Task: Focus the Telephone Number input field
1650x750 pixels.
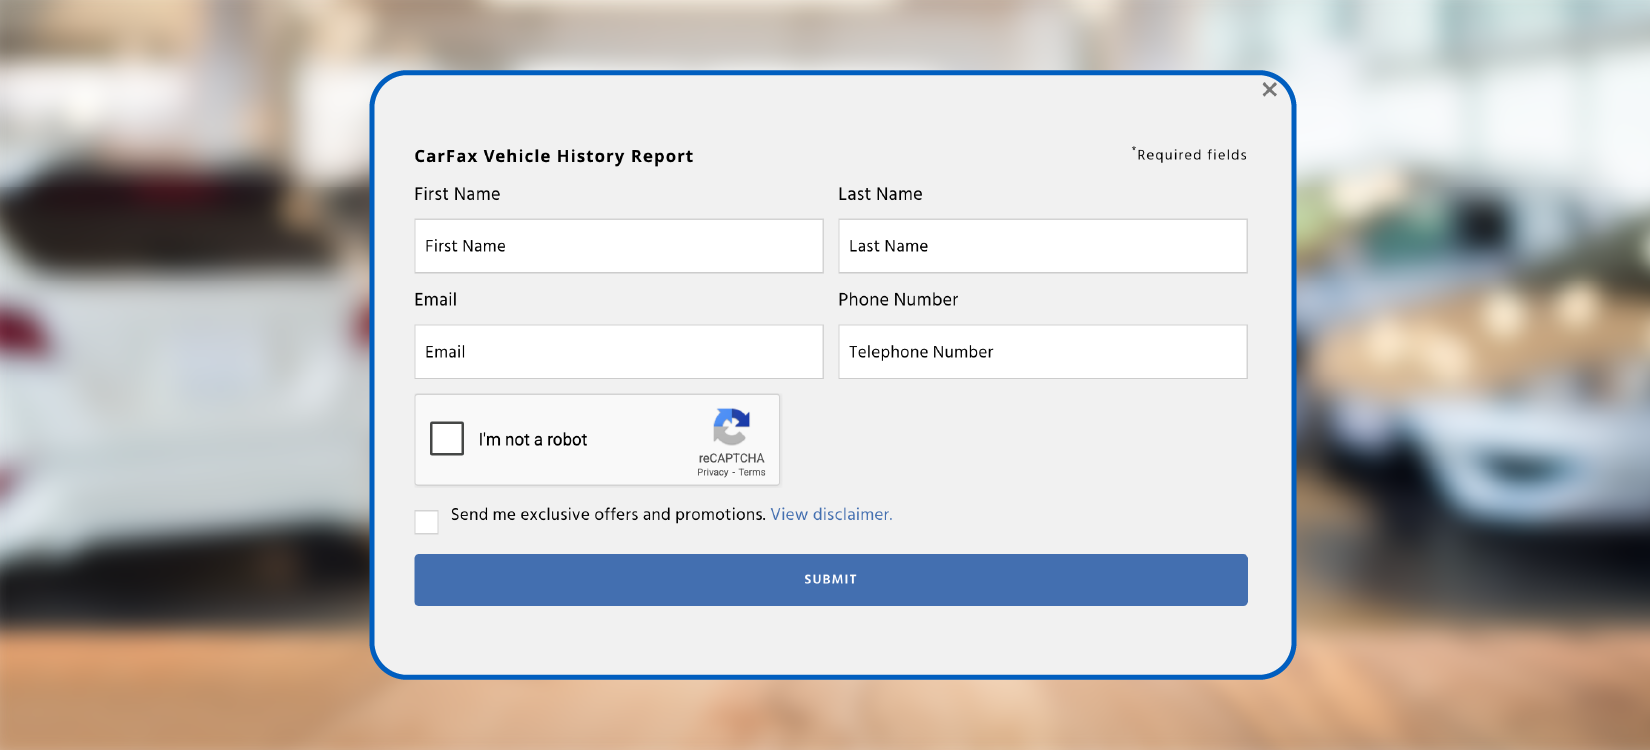Action: point(1043,352)
